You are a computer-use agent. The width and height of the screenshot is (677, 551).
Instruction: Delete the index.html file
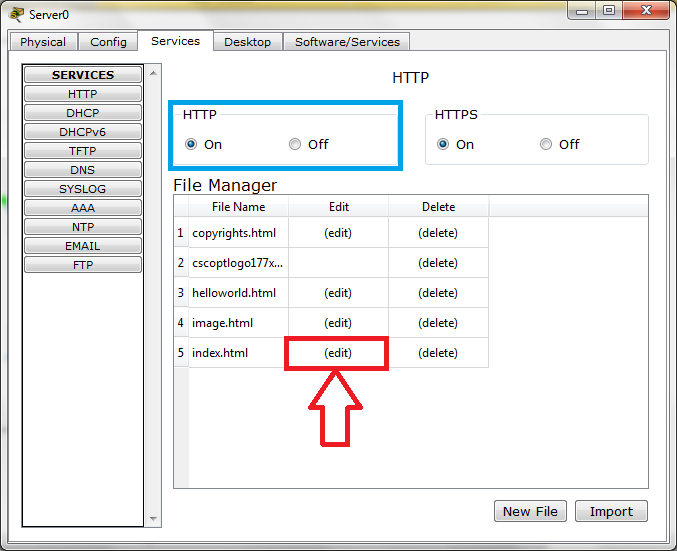pos(438,353)
